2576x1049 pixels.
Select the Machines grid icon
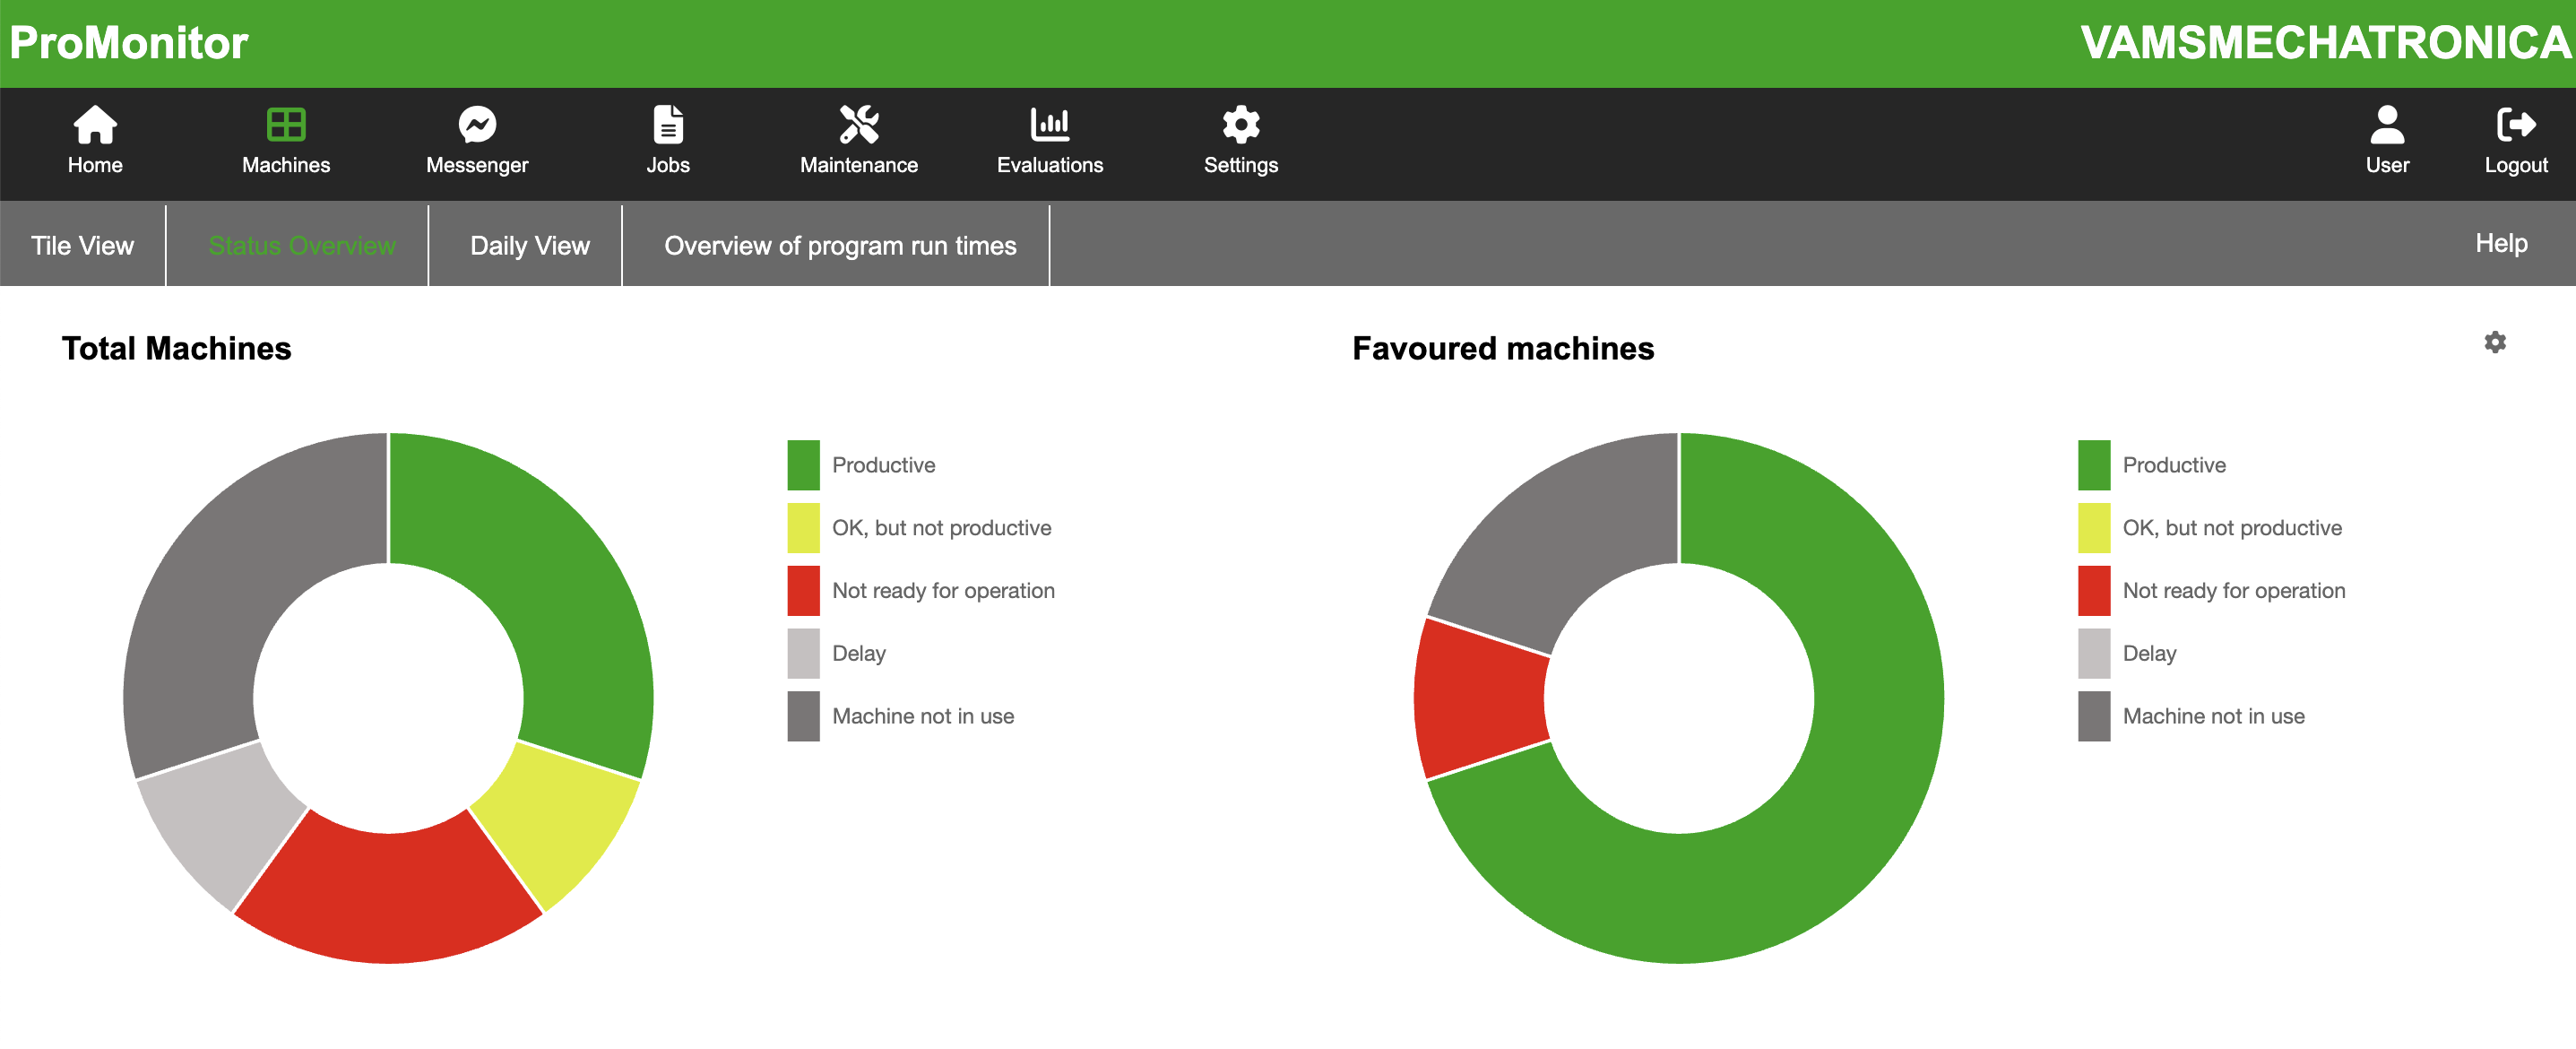point(286,125)
